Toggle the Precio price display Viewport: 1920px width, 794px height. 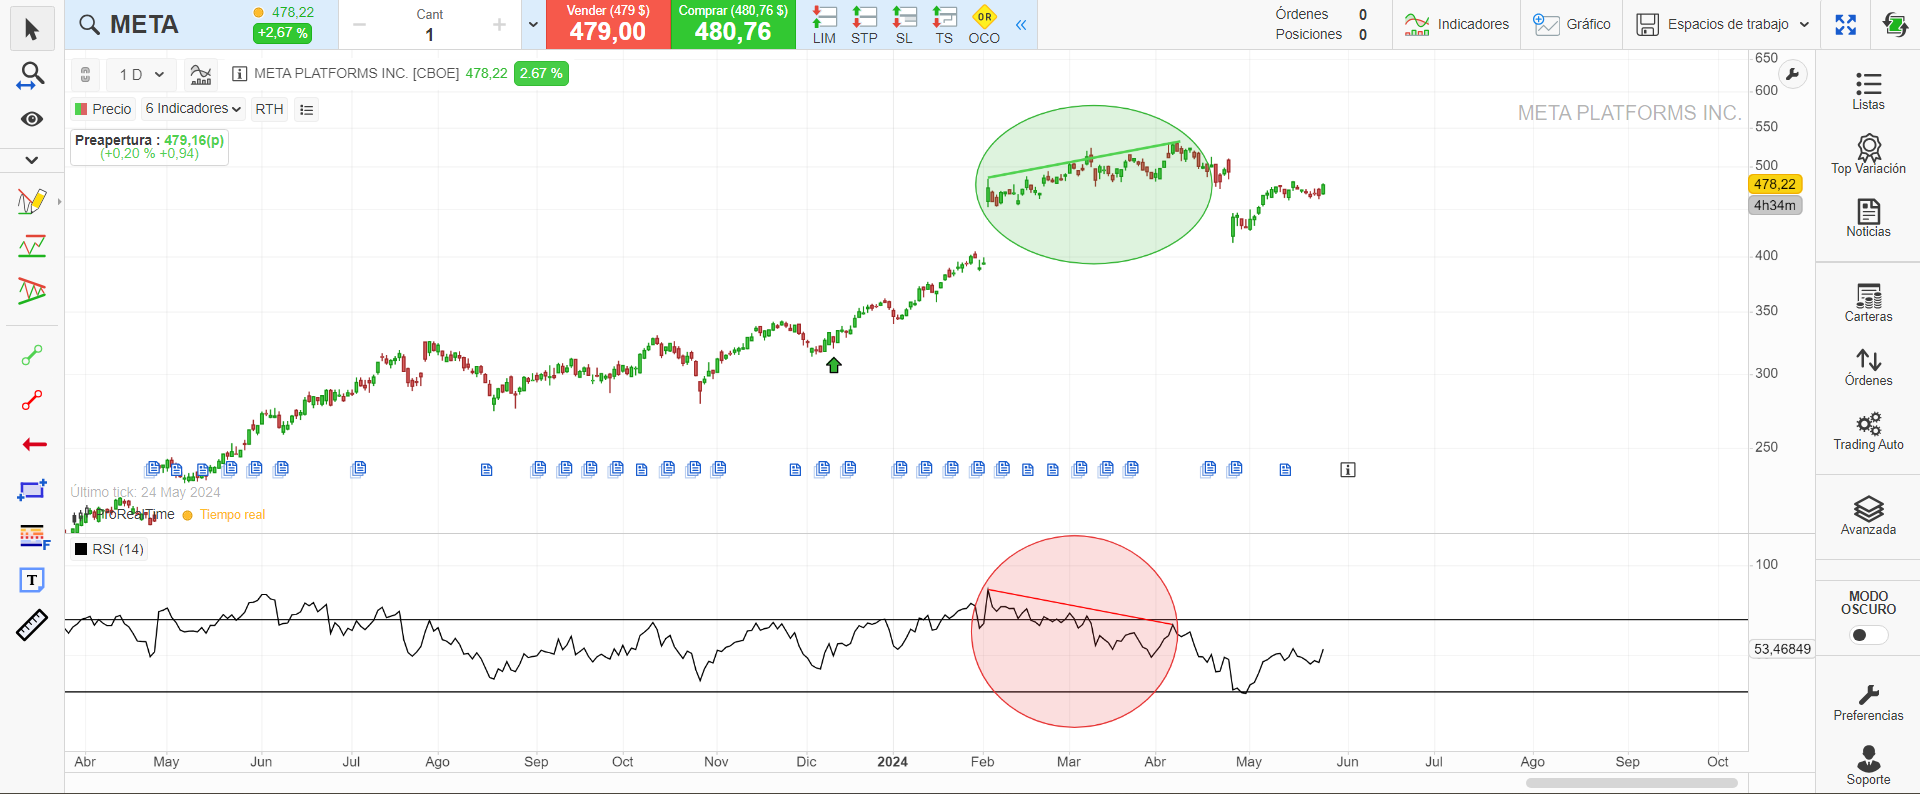click(103, 109)
